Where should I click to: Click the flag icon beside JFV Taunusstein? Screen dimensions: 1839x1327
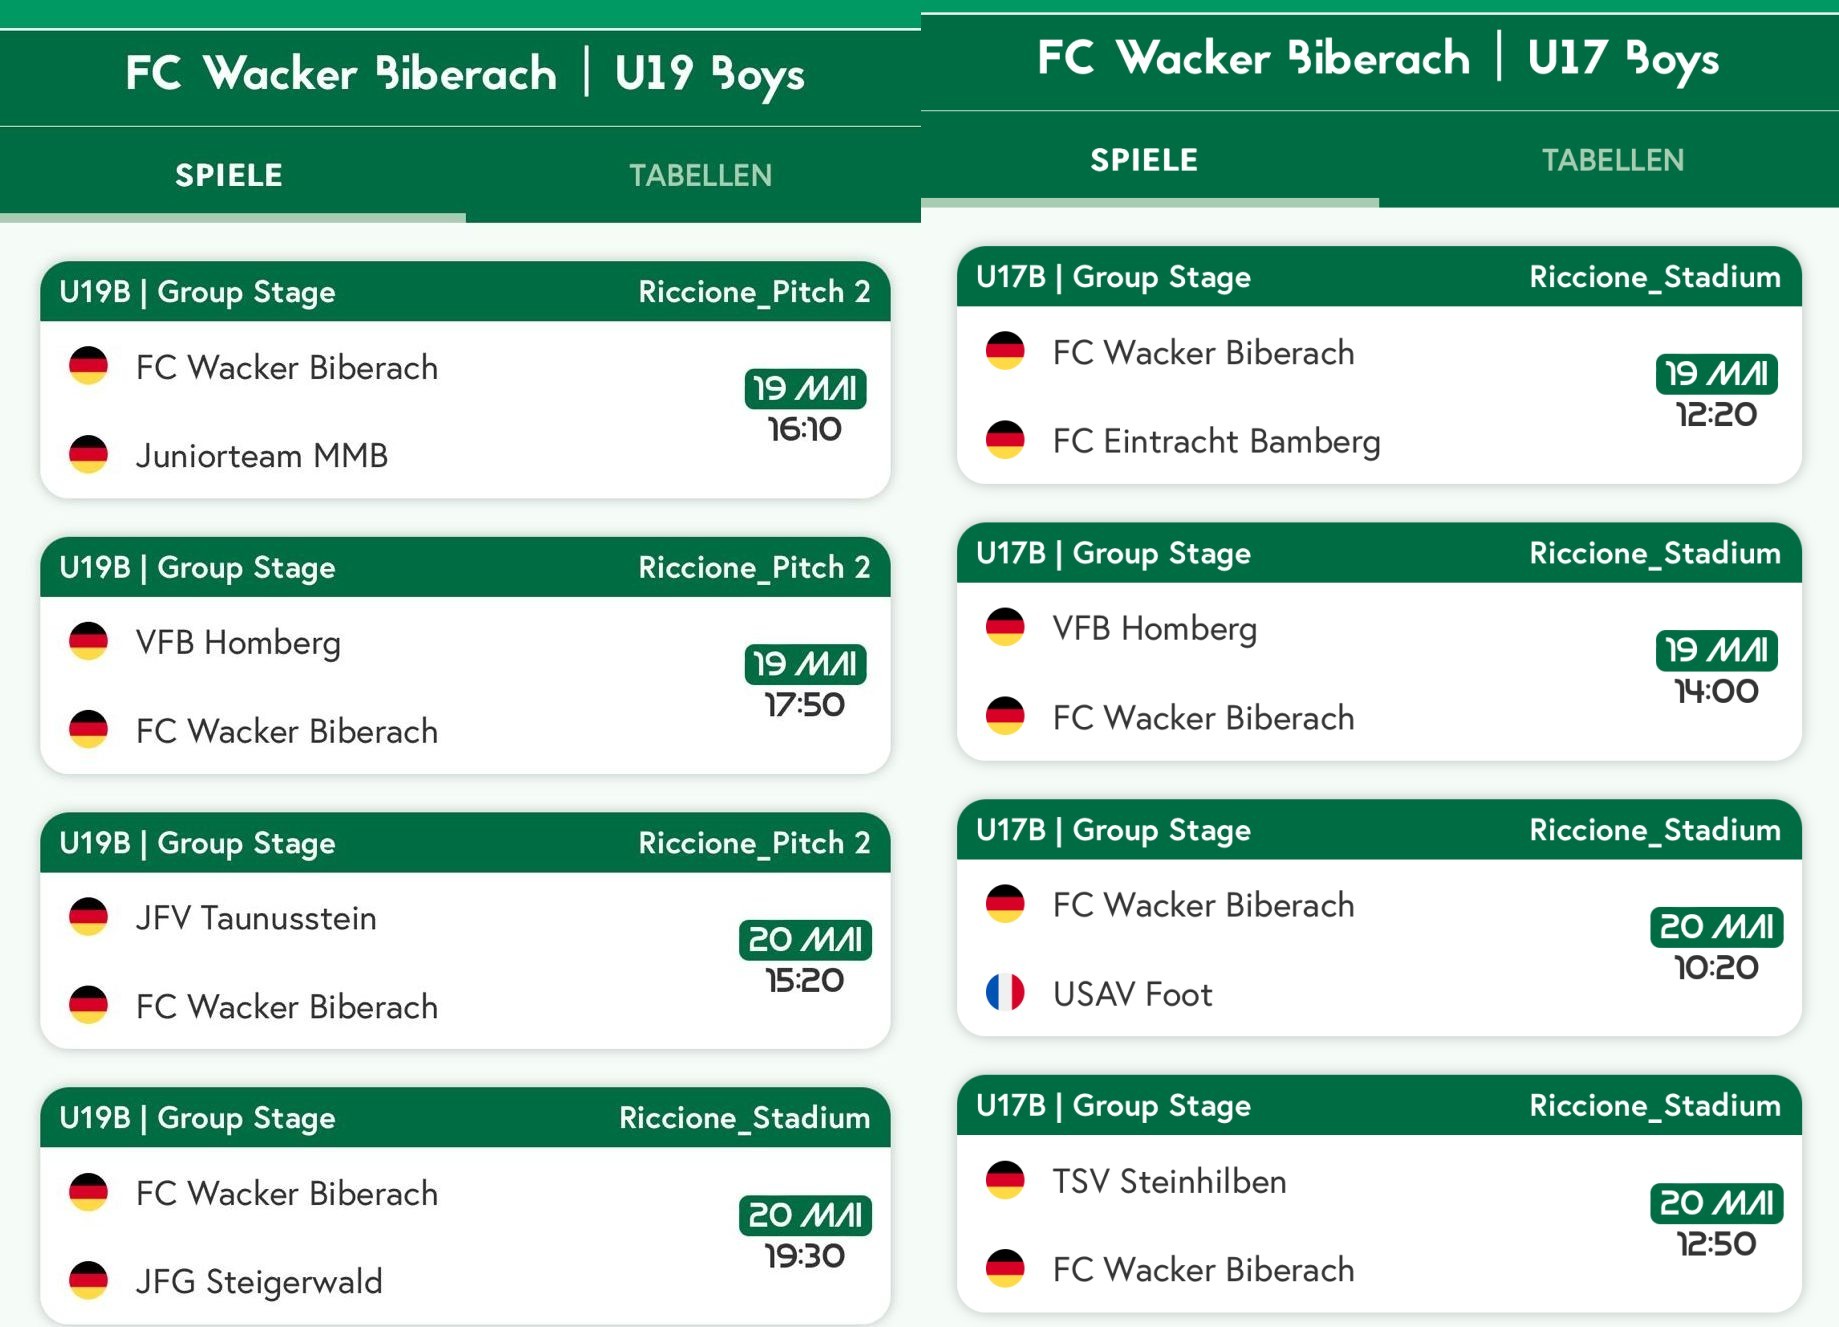click(88, 917)
